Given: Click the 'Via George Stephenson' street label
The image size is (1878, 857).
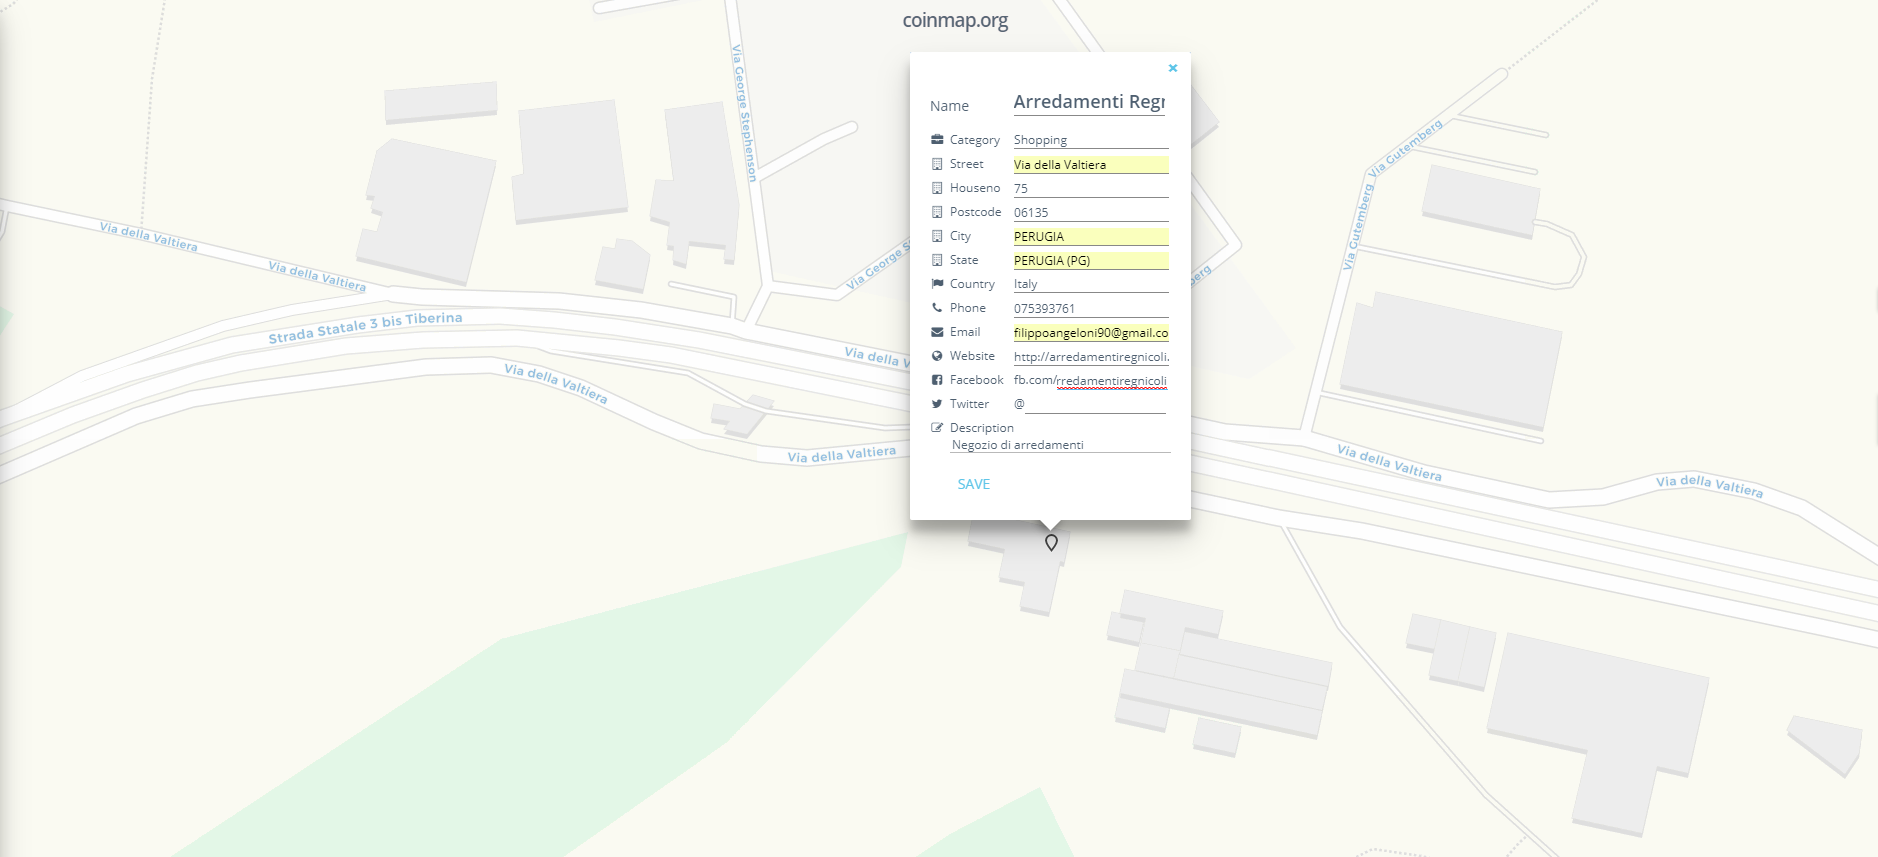Looking at the screenshot, I should pos(744,113).
